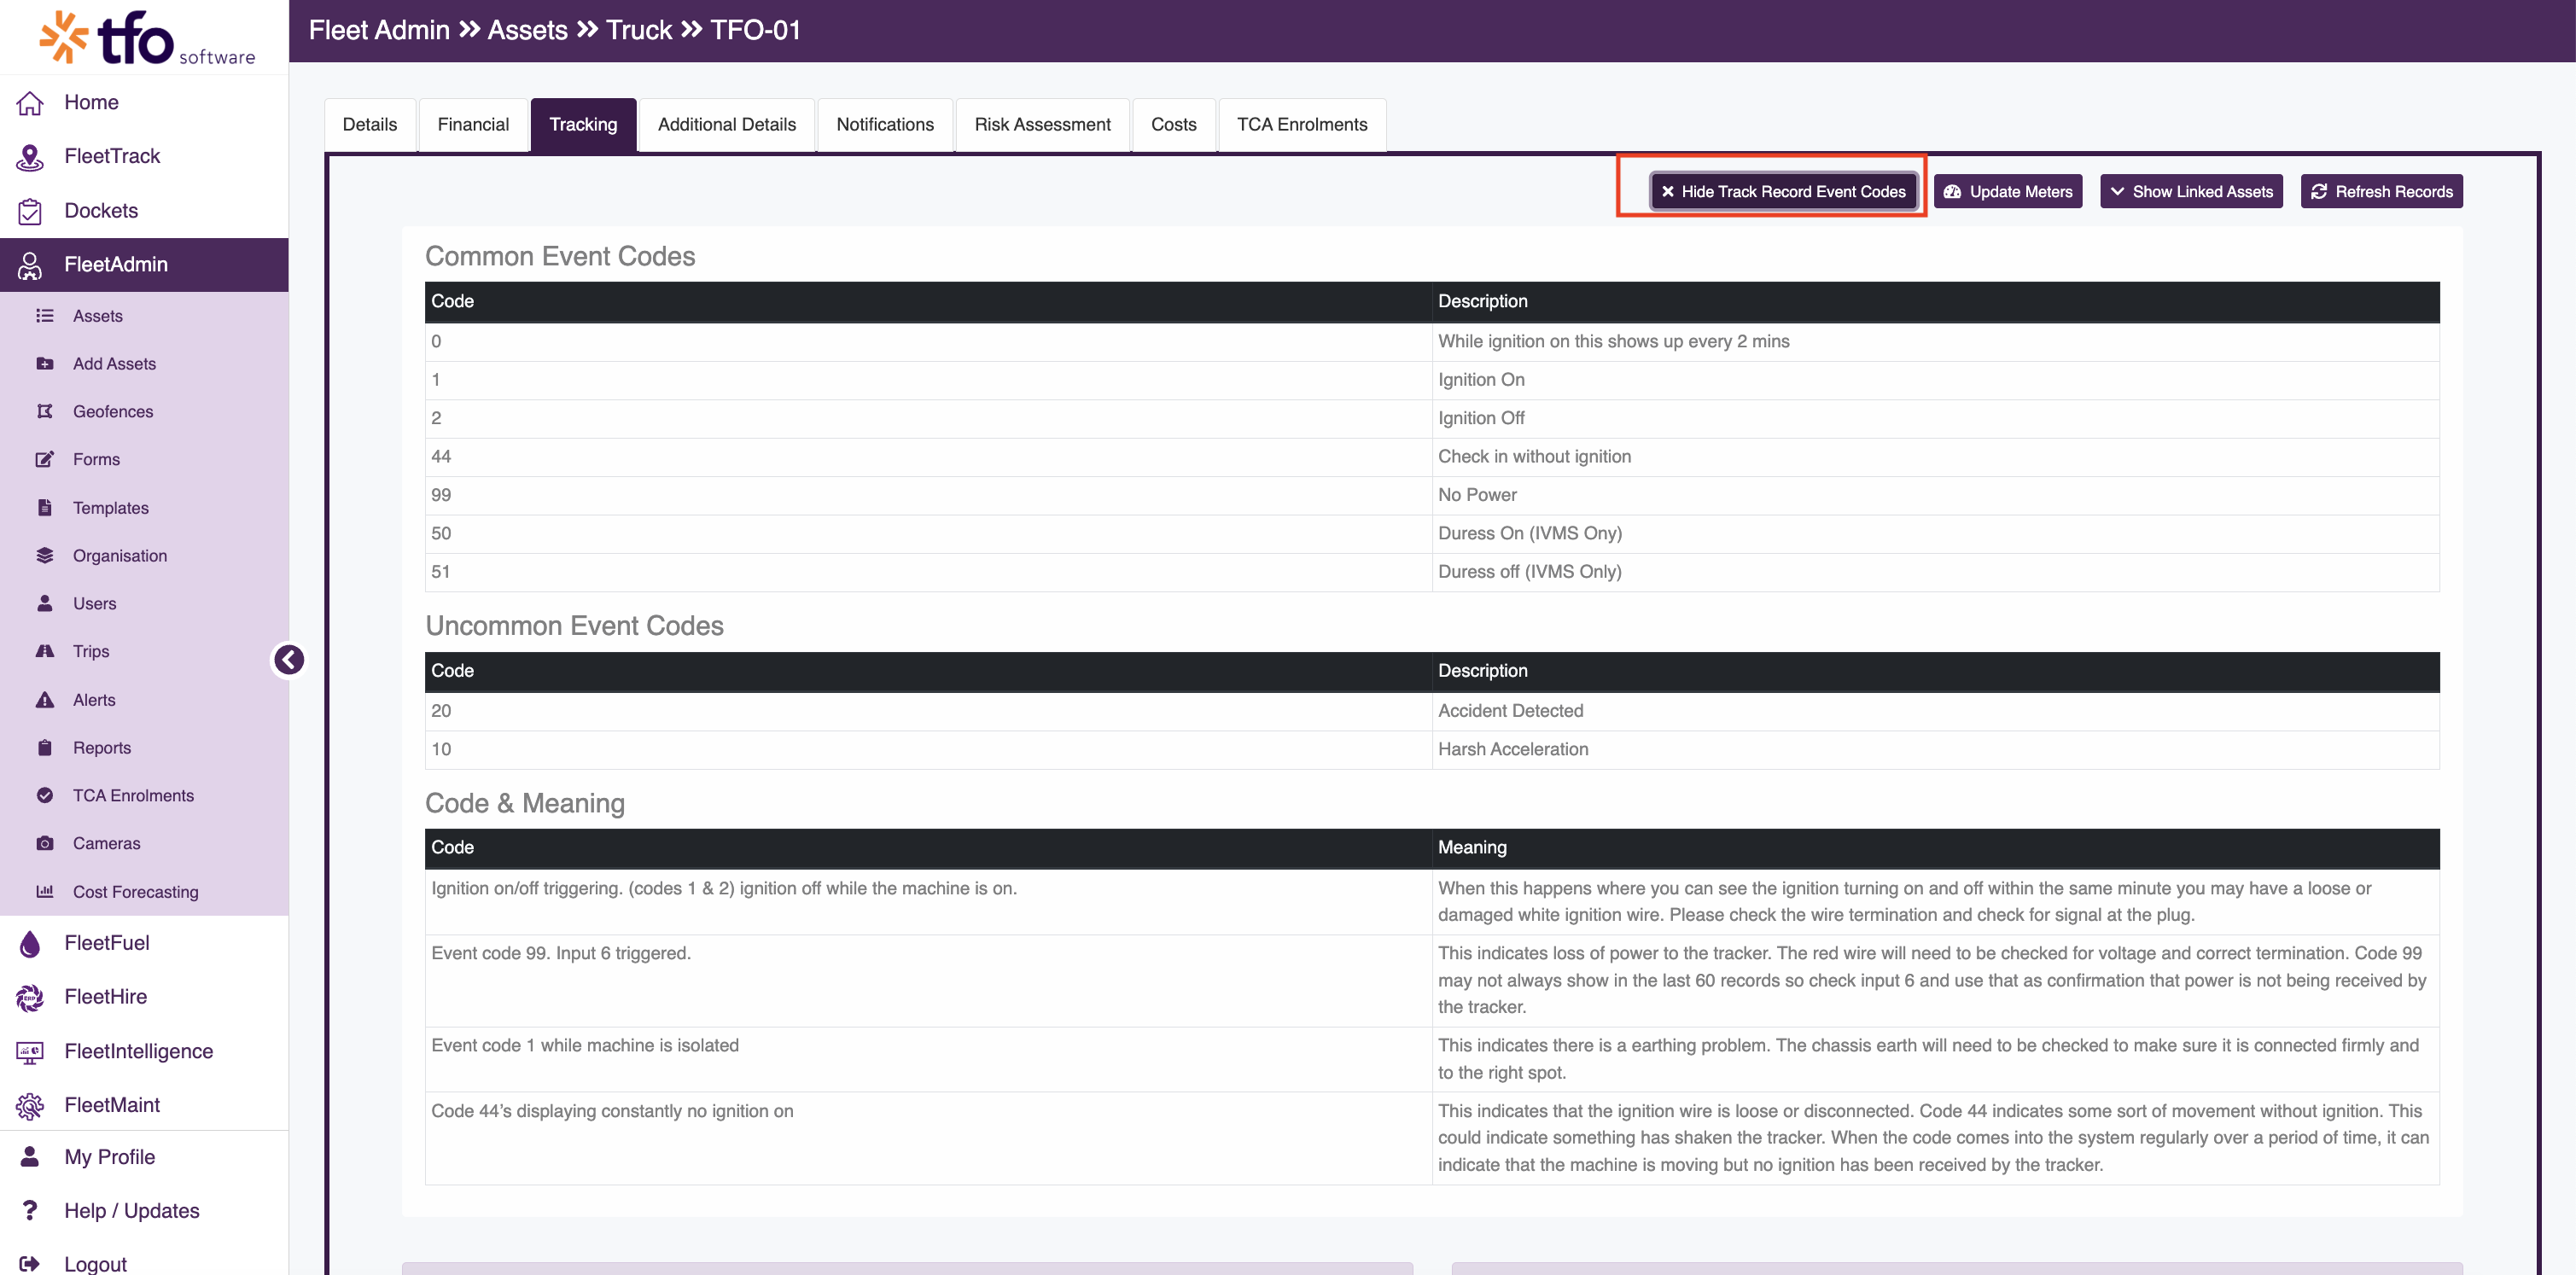The height and width of the screenshot is (1275, 2576).
Task: Click the FleetFuel droplet icon
Action: 30,943
